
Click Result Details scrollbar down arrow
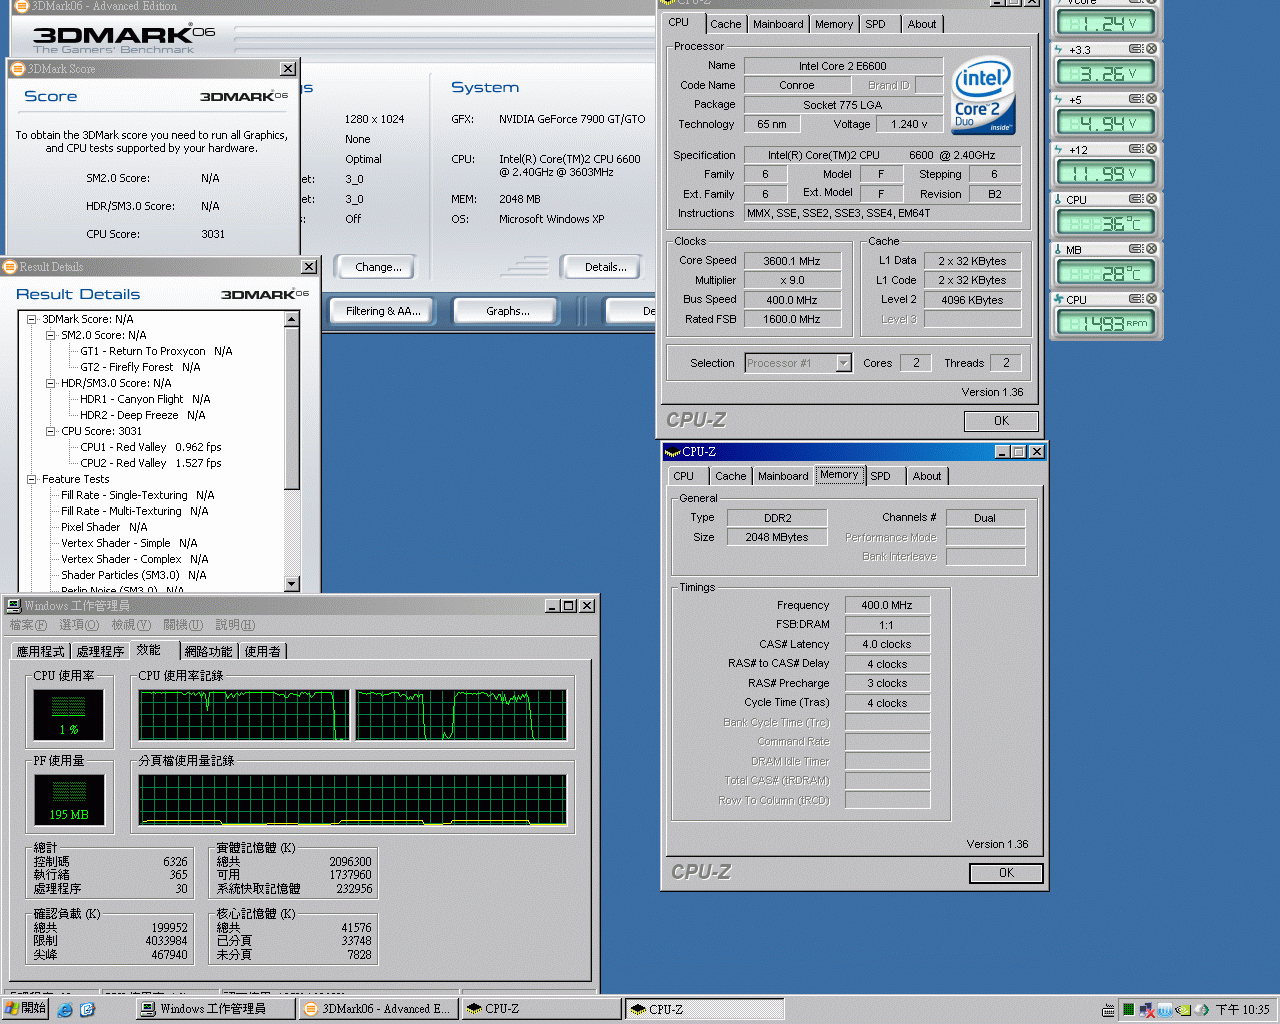point(292,584)
